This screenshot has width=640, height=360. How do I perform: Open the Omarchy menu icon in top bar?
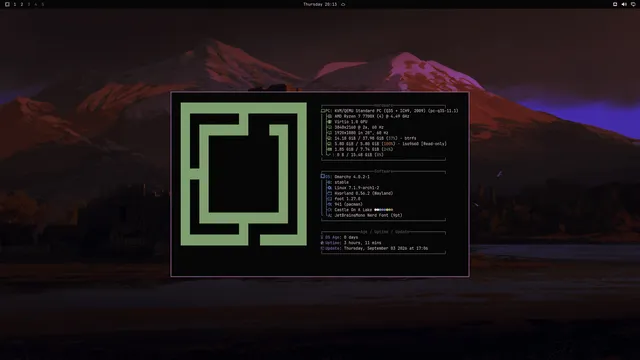point(7,4)
